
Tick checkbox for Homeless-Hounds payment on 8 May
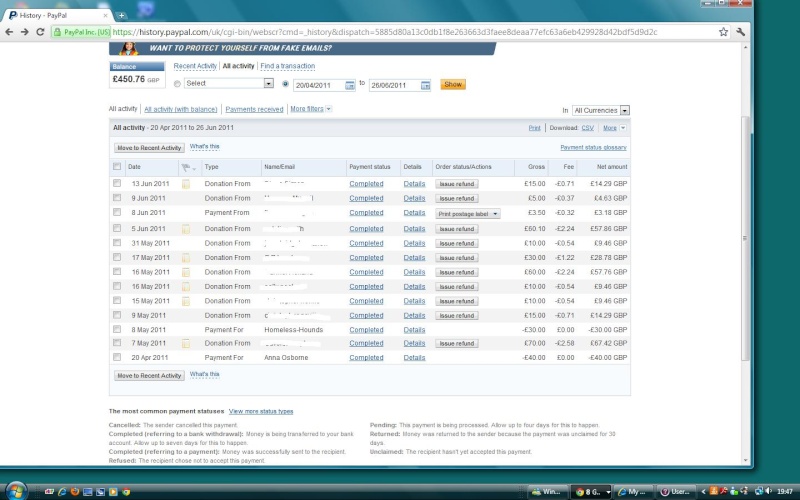coord(117,329)
